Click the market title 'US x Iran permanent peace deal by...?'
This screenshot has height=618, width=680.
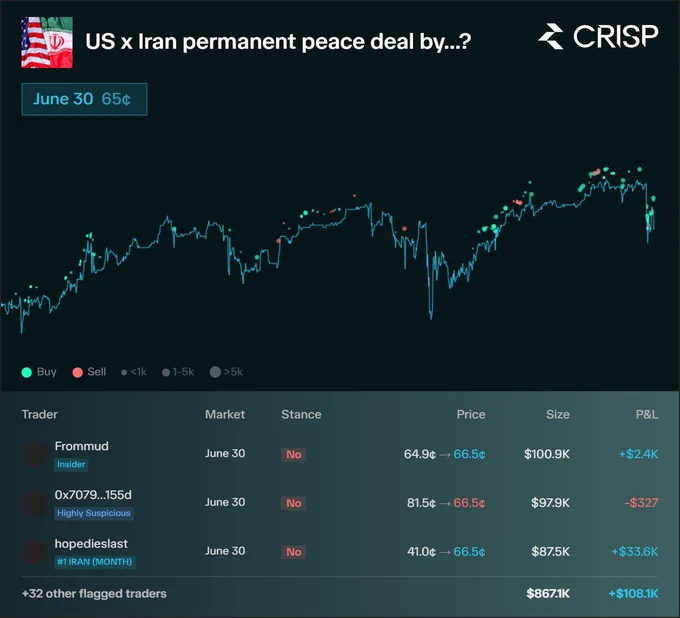tap(278, 42)
